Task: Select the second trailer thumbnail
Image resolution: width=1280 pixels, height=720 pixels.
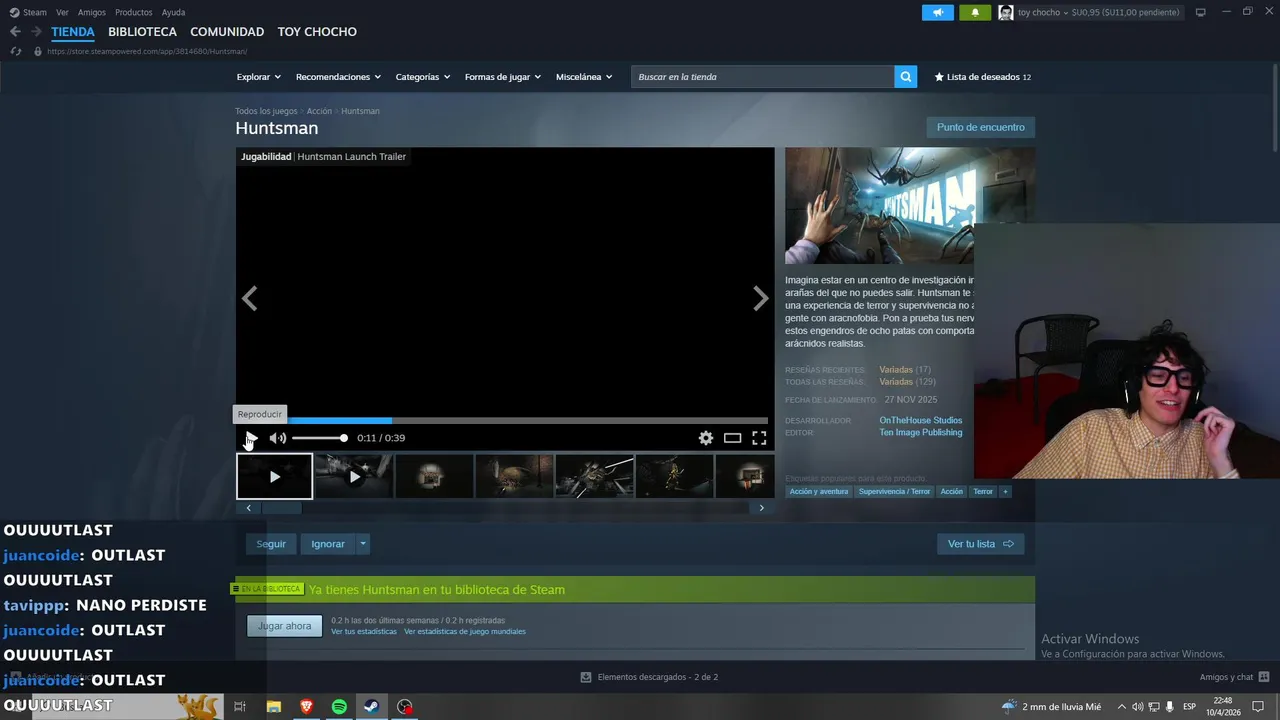Action: 354,476
